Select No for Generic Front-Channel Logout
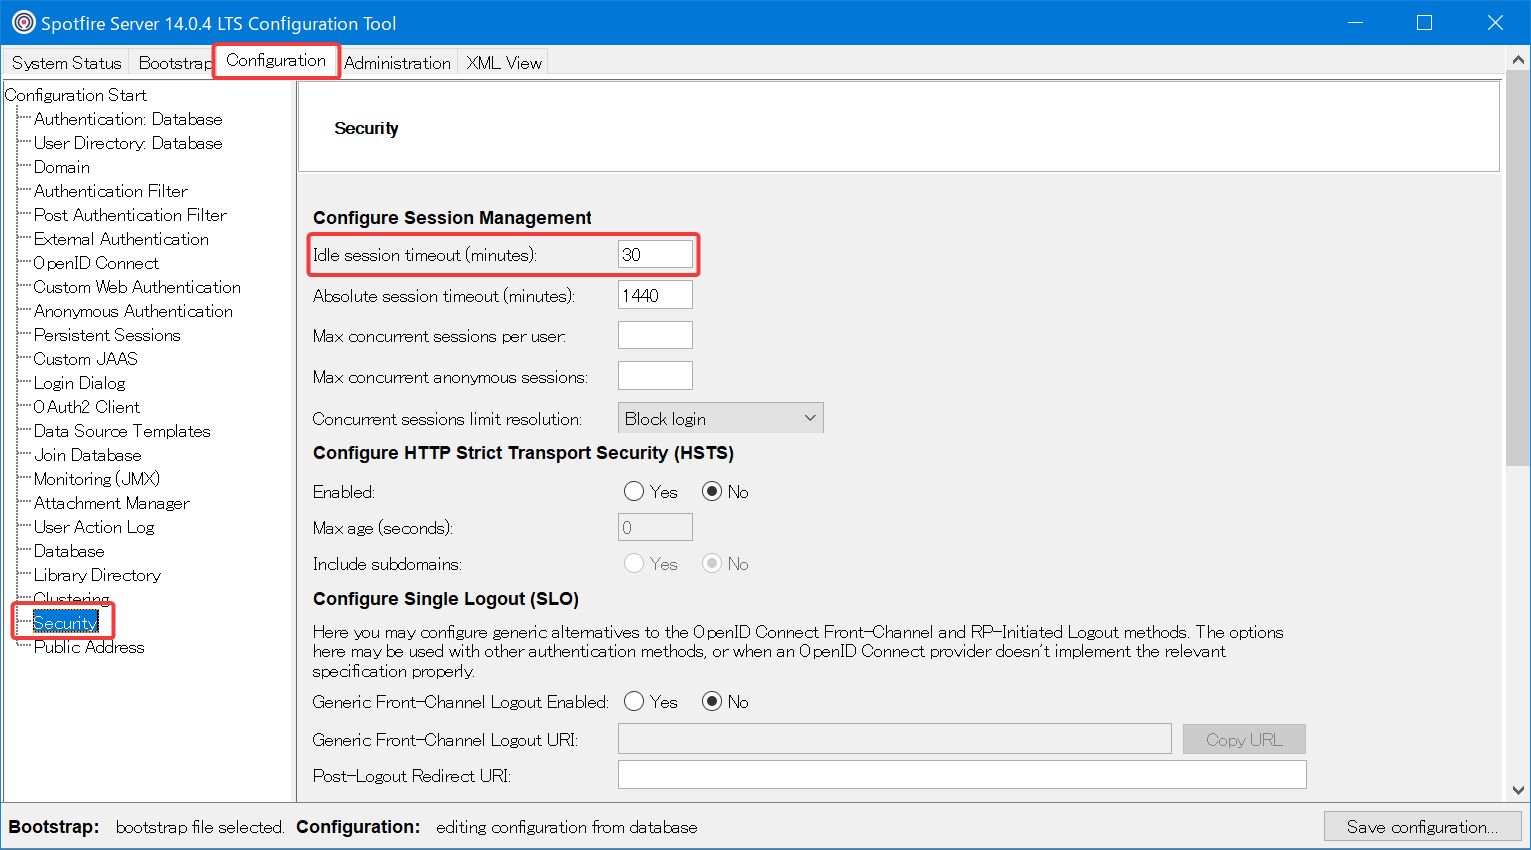This screenshot has width=1531, height=850. [712, 702]
